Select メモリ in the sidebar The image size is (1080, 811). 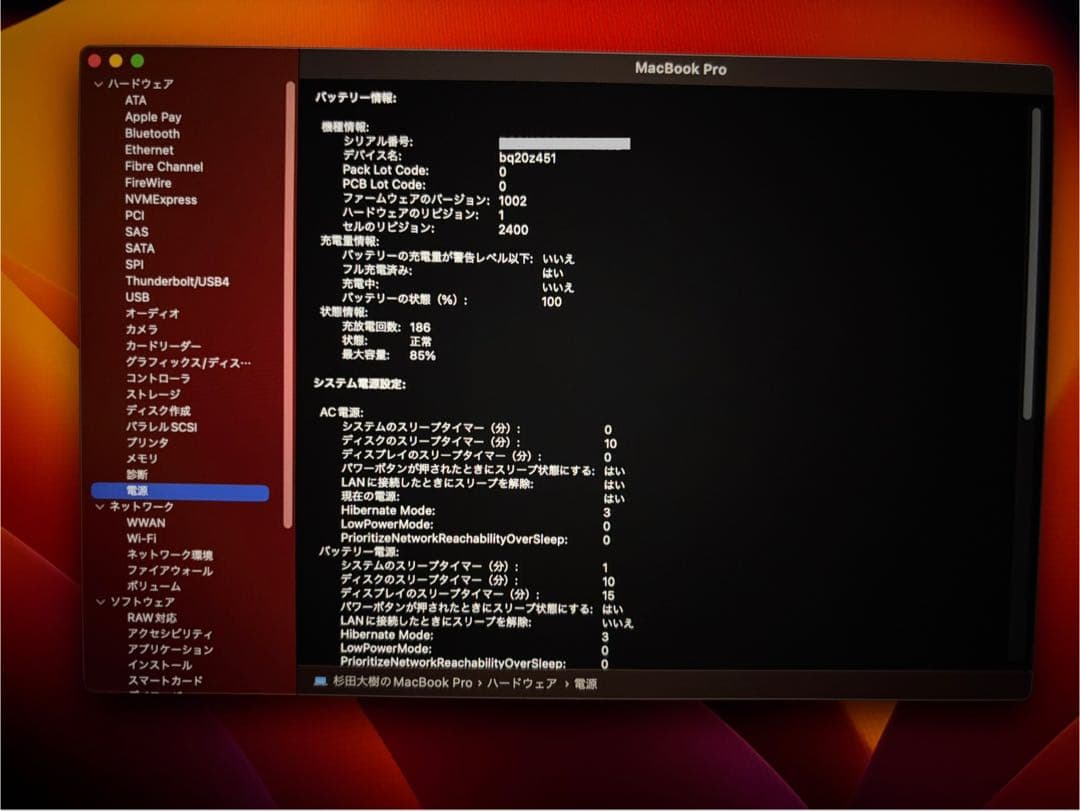click(141, 458)
